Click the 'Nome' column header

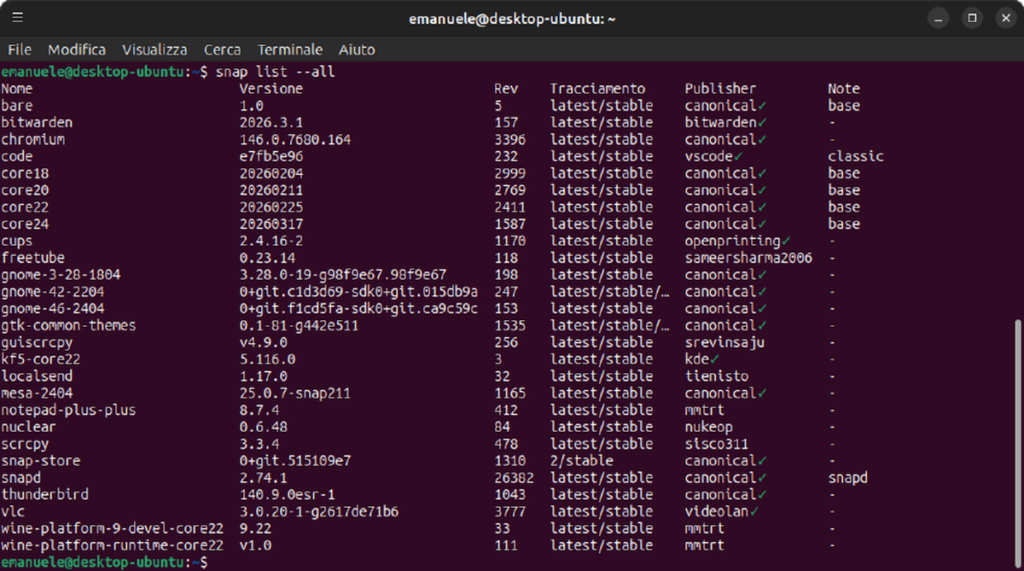click(17, 89)
